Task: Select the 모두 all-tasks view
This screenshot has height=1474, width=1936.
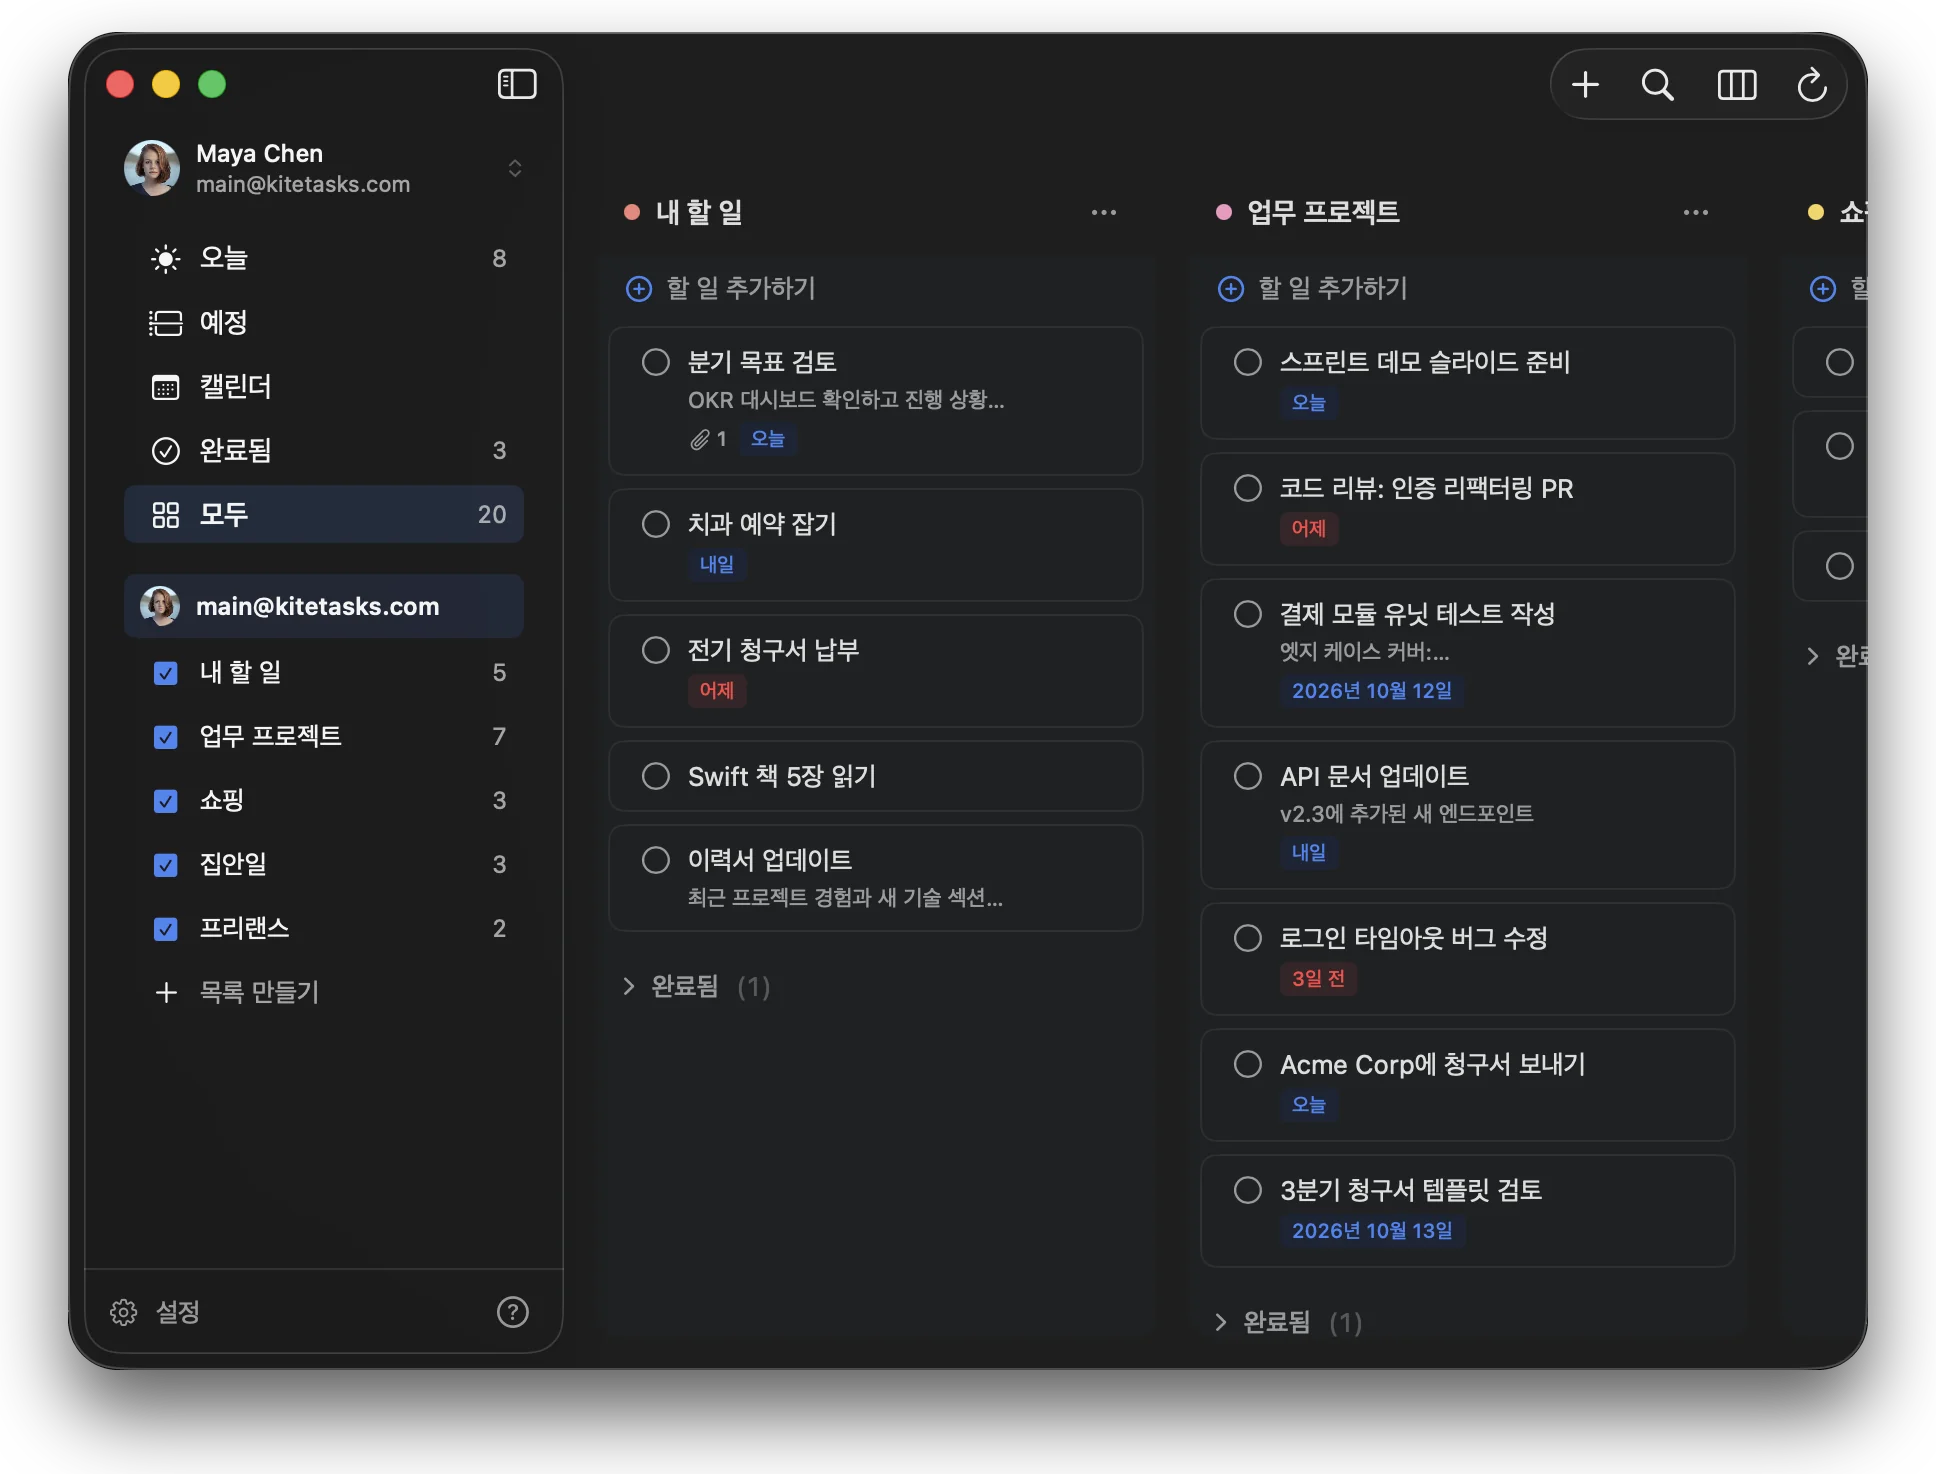Action: pyautogui.click(x=324, y=514)
